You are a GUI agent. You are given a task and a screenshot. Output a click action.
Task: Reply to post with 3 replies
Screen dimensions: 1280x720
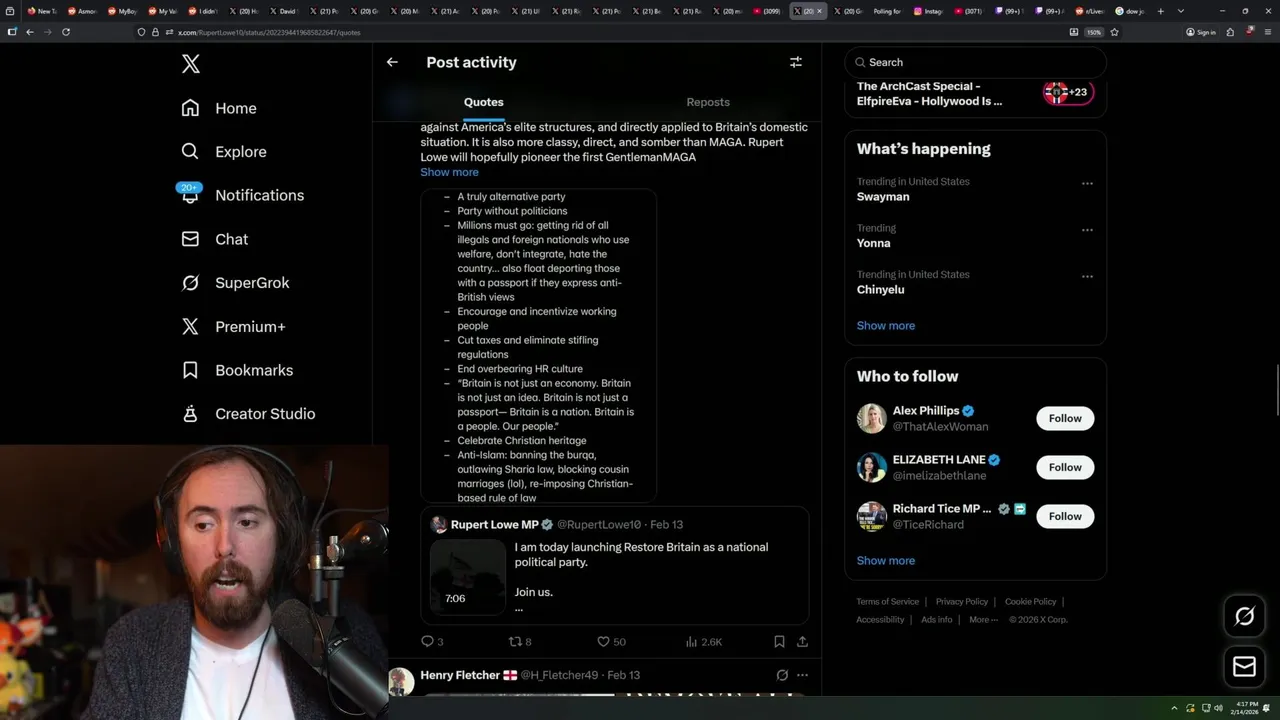pyautogui.click(x=432, y=642)
